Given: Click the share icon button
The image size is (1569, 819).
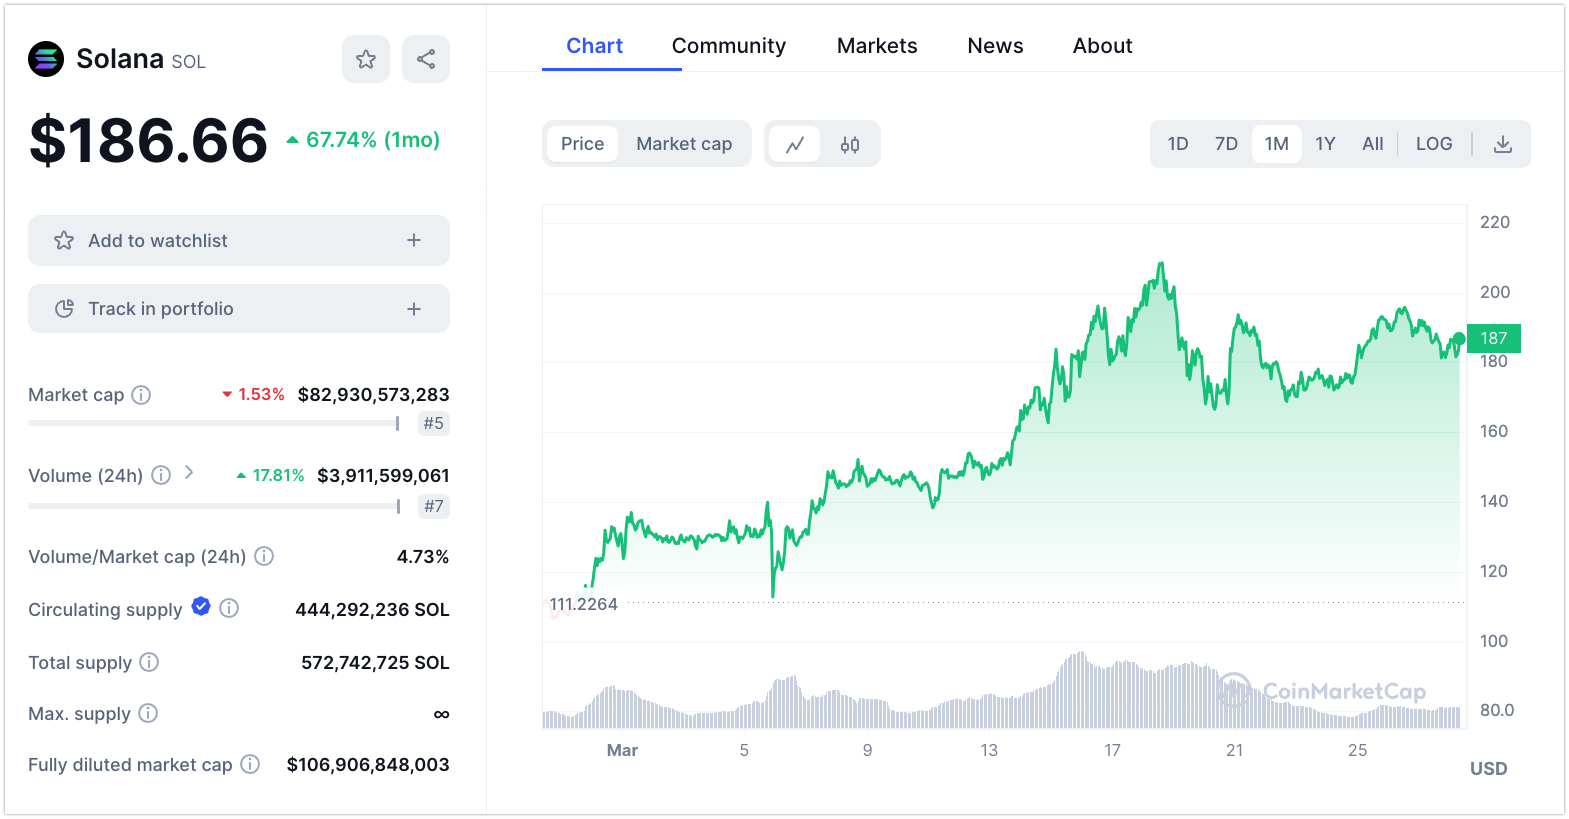Looking at the screenshot, I should tap(426, 60).
